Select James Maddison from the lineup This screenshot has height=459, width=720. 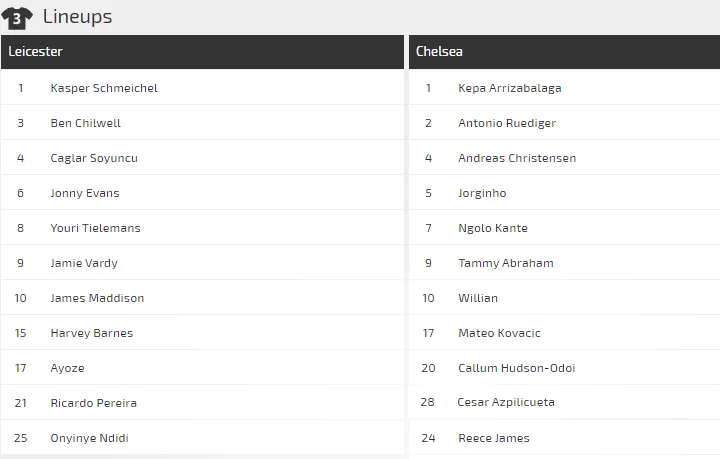(97, 298)
